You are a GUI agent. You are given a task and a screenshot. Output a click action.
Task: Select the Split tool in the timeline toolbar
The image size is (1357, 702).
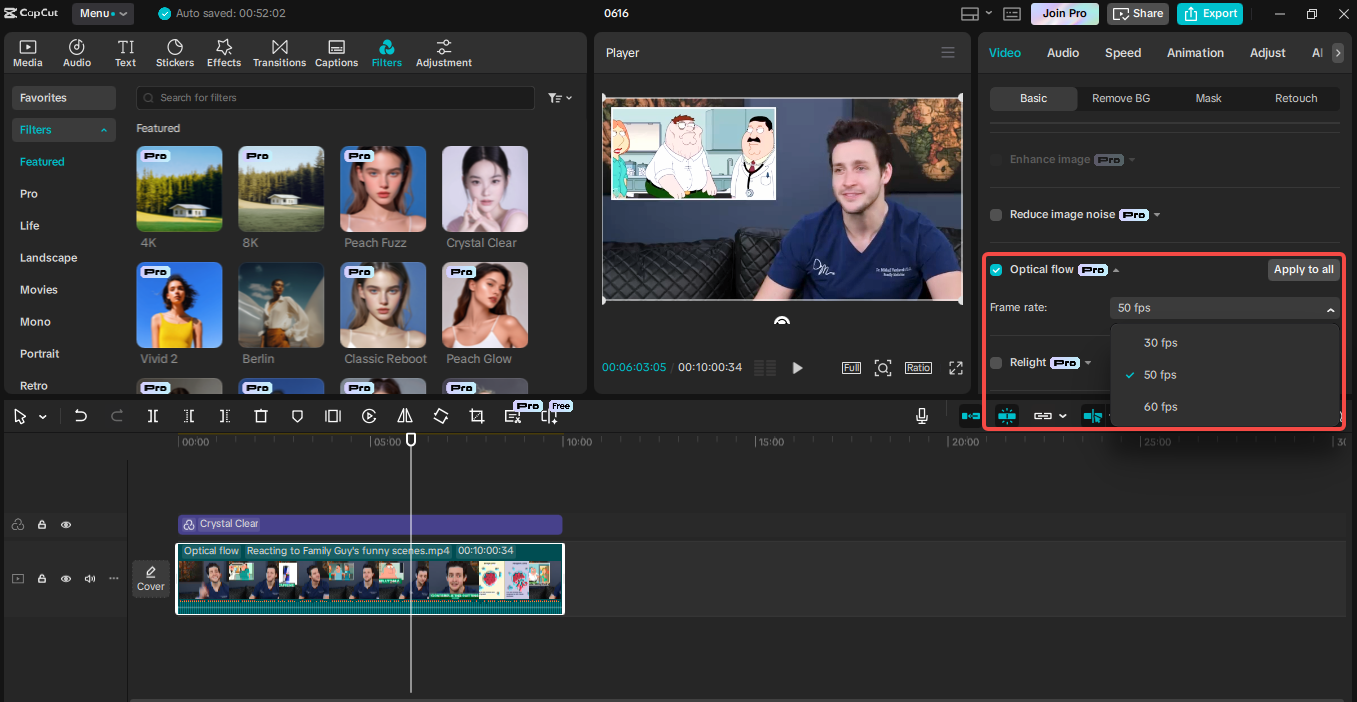click(x=153, y=415)
